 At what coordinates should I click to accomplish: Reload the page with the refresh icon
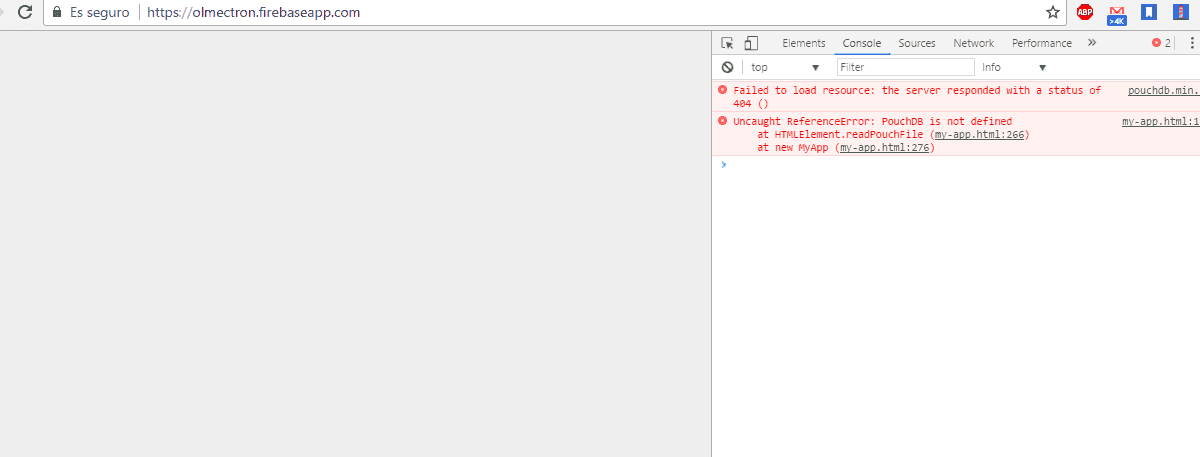25,13
